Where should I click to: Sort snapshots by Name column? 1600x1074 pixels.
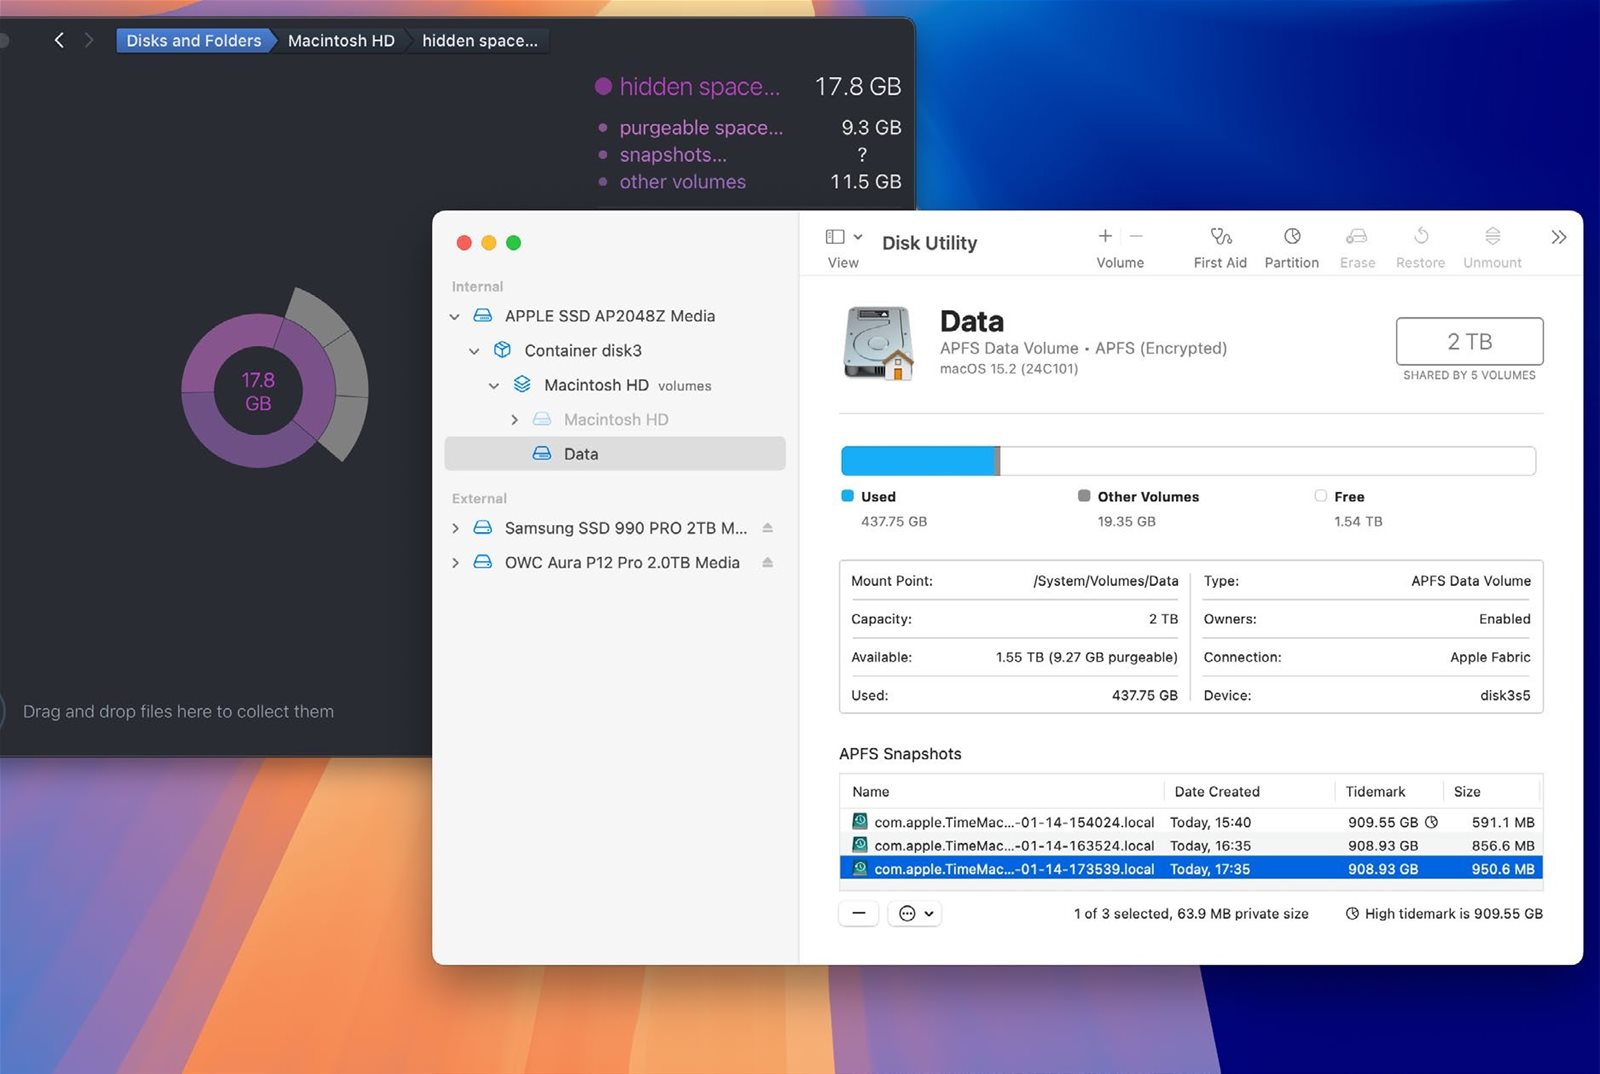click(1002, 791)
